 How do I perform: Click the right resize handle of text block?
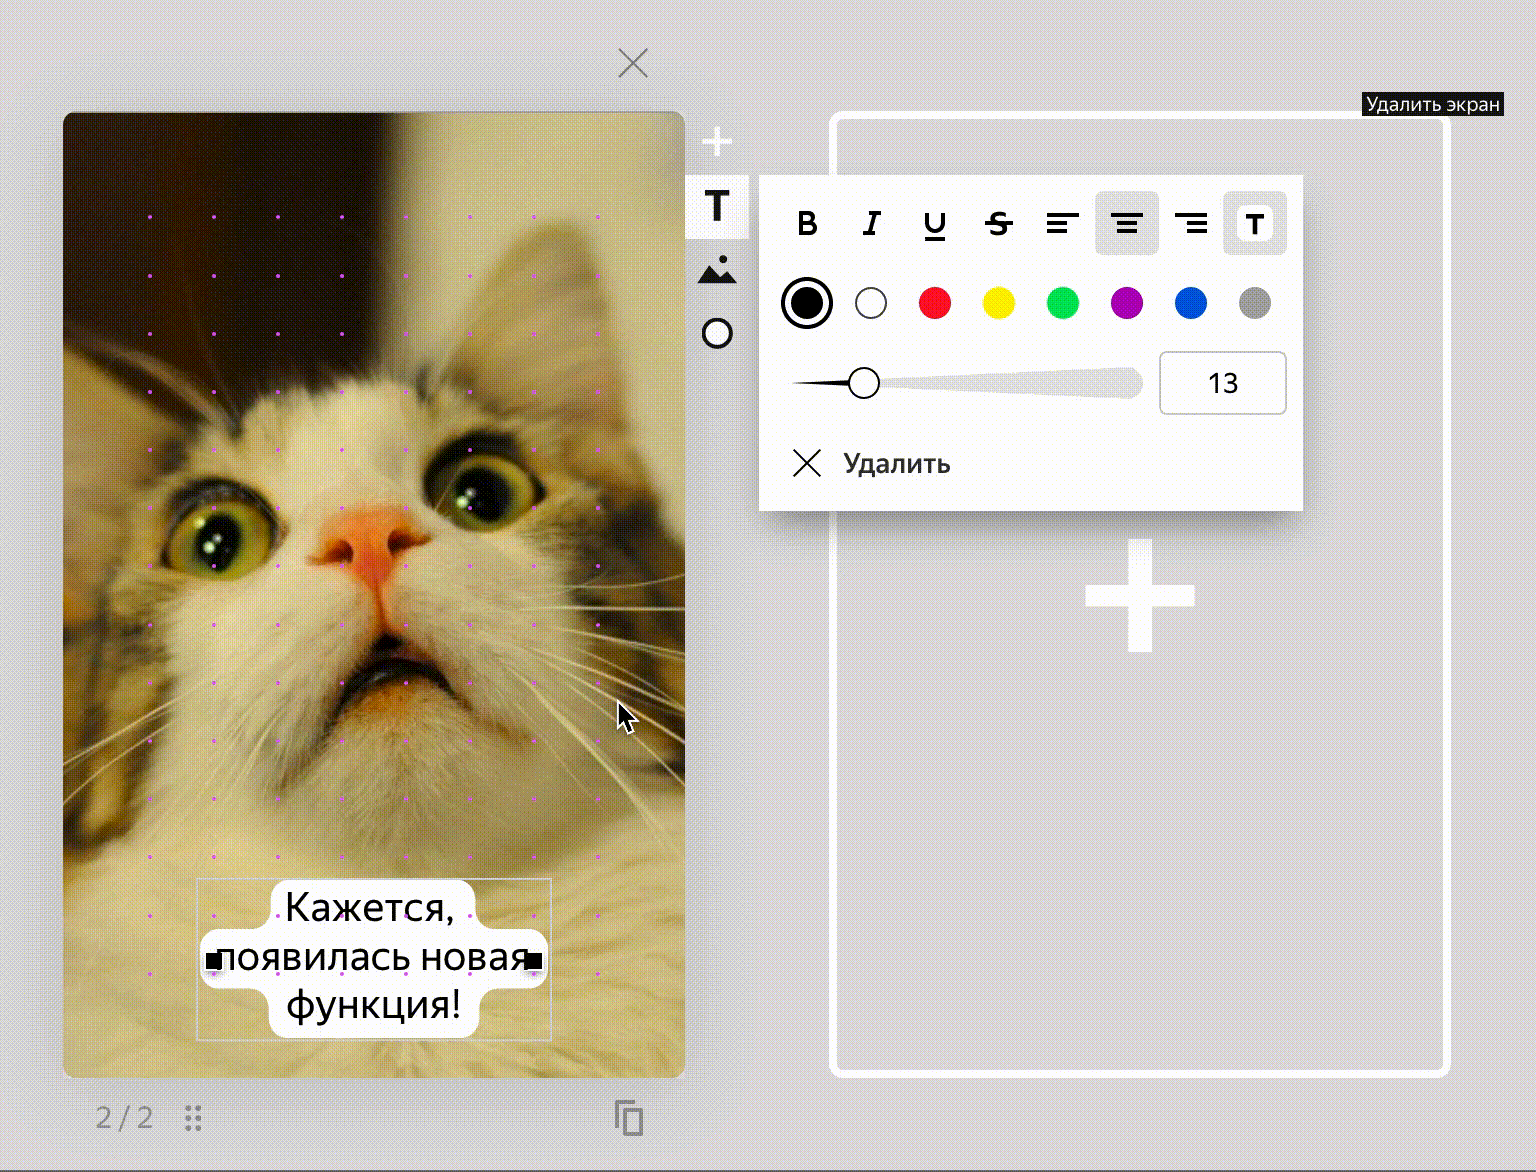click(x=534, y=961)
